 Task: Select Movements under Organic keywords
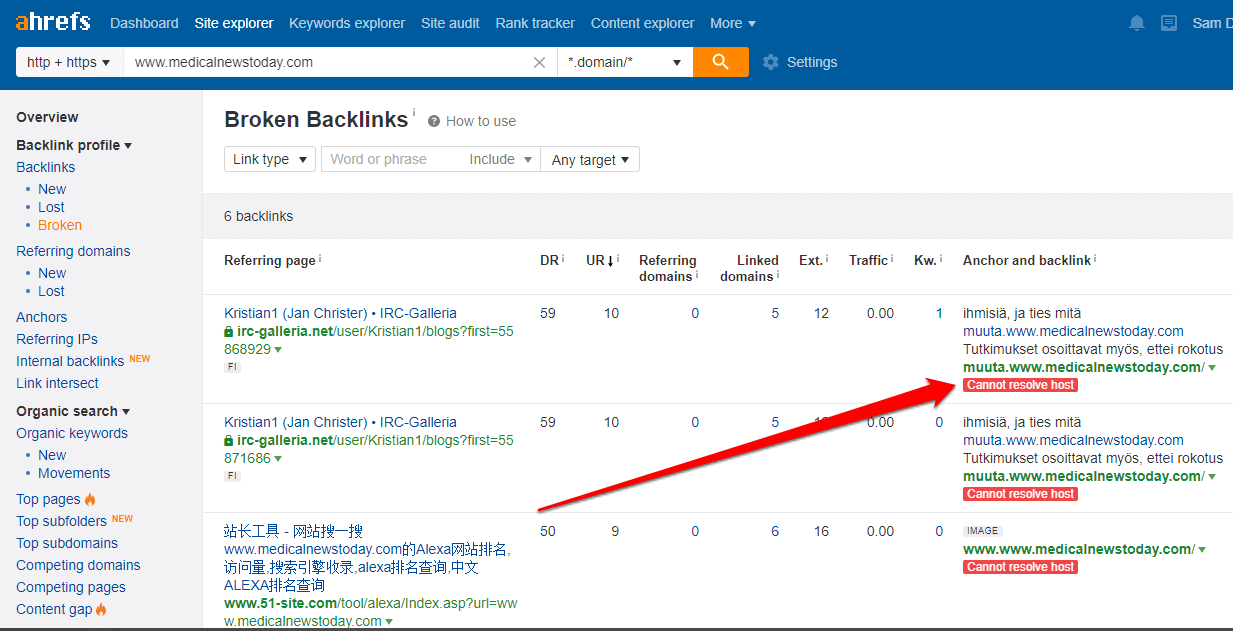[74, 473]
